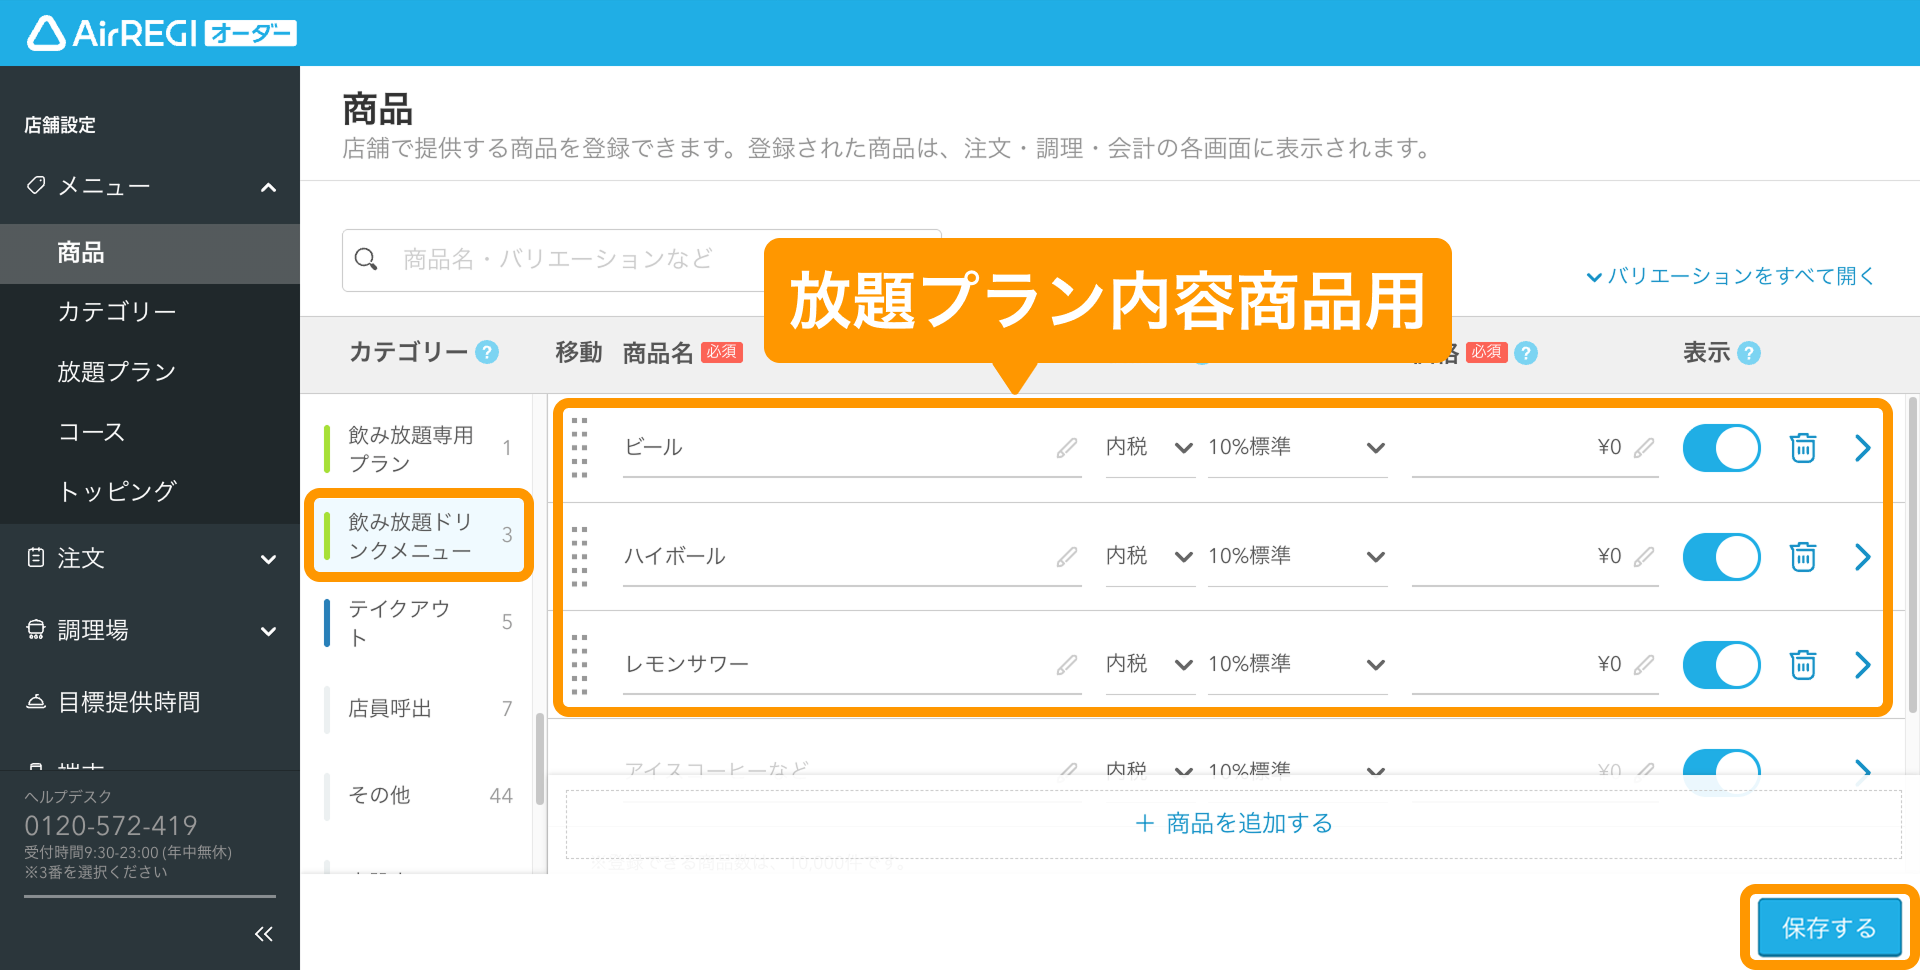Click the order icon beside 注文
1920x970 pixels.
point(36,558)
